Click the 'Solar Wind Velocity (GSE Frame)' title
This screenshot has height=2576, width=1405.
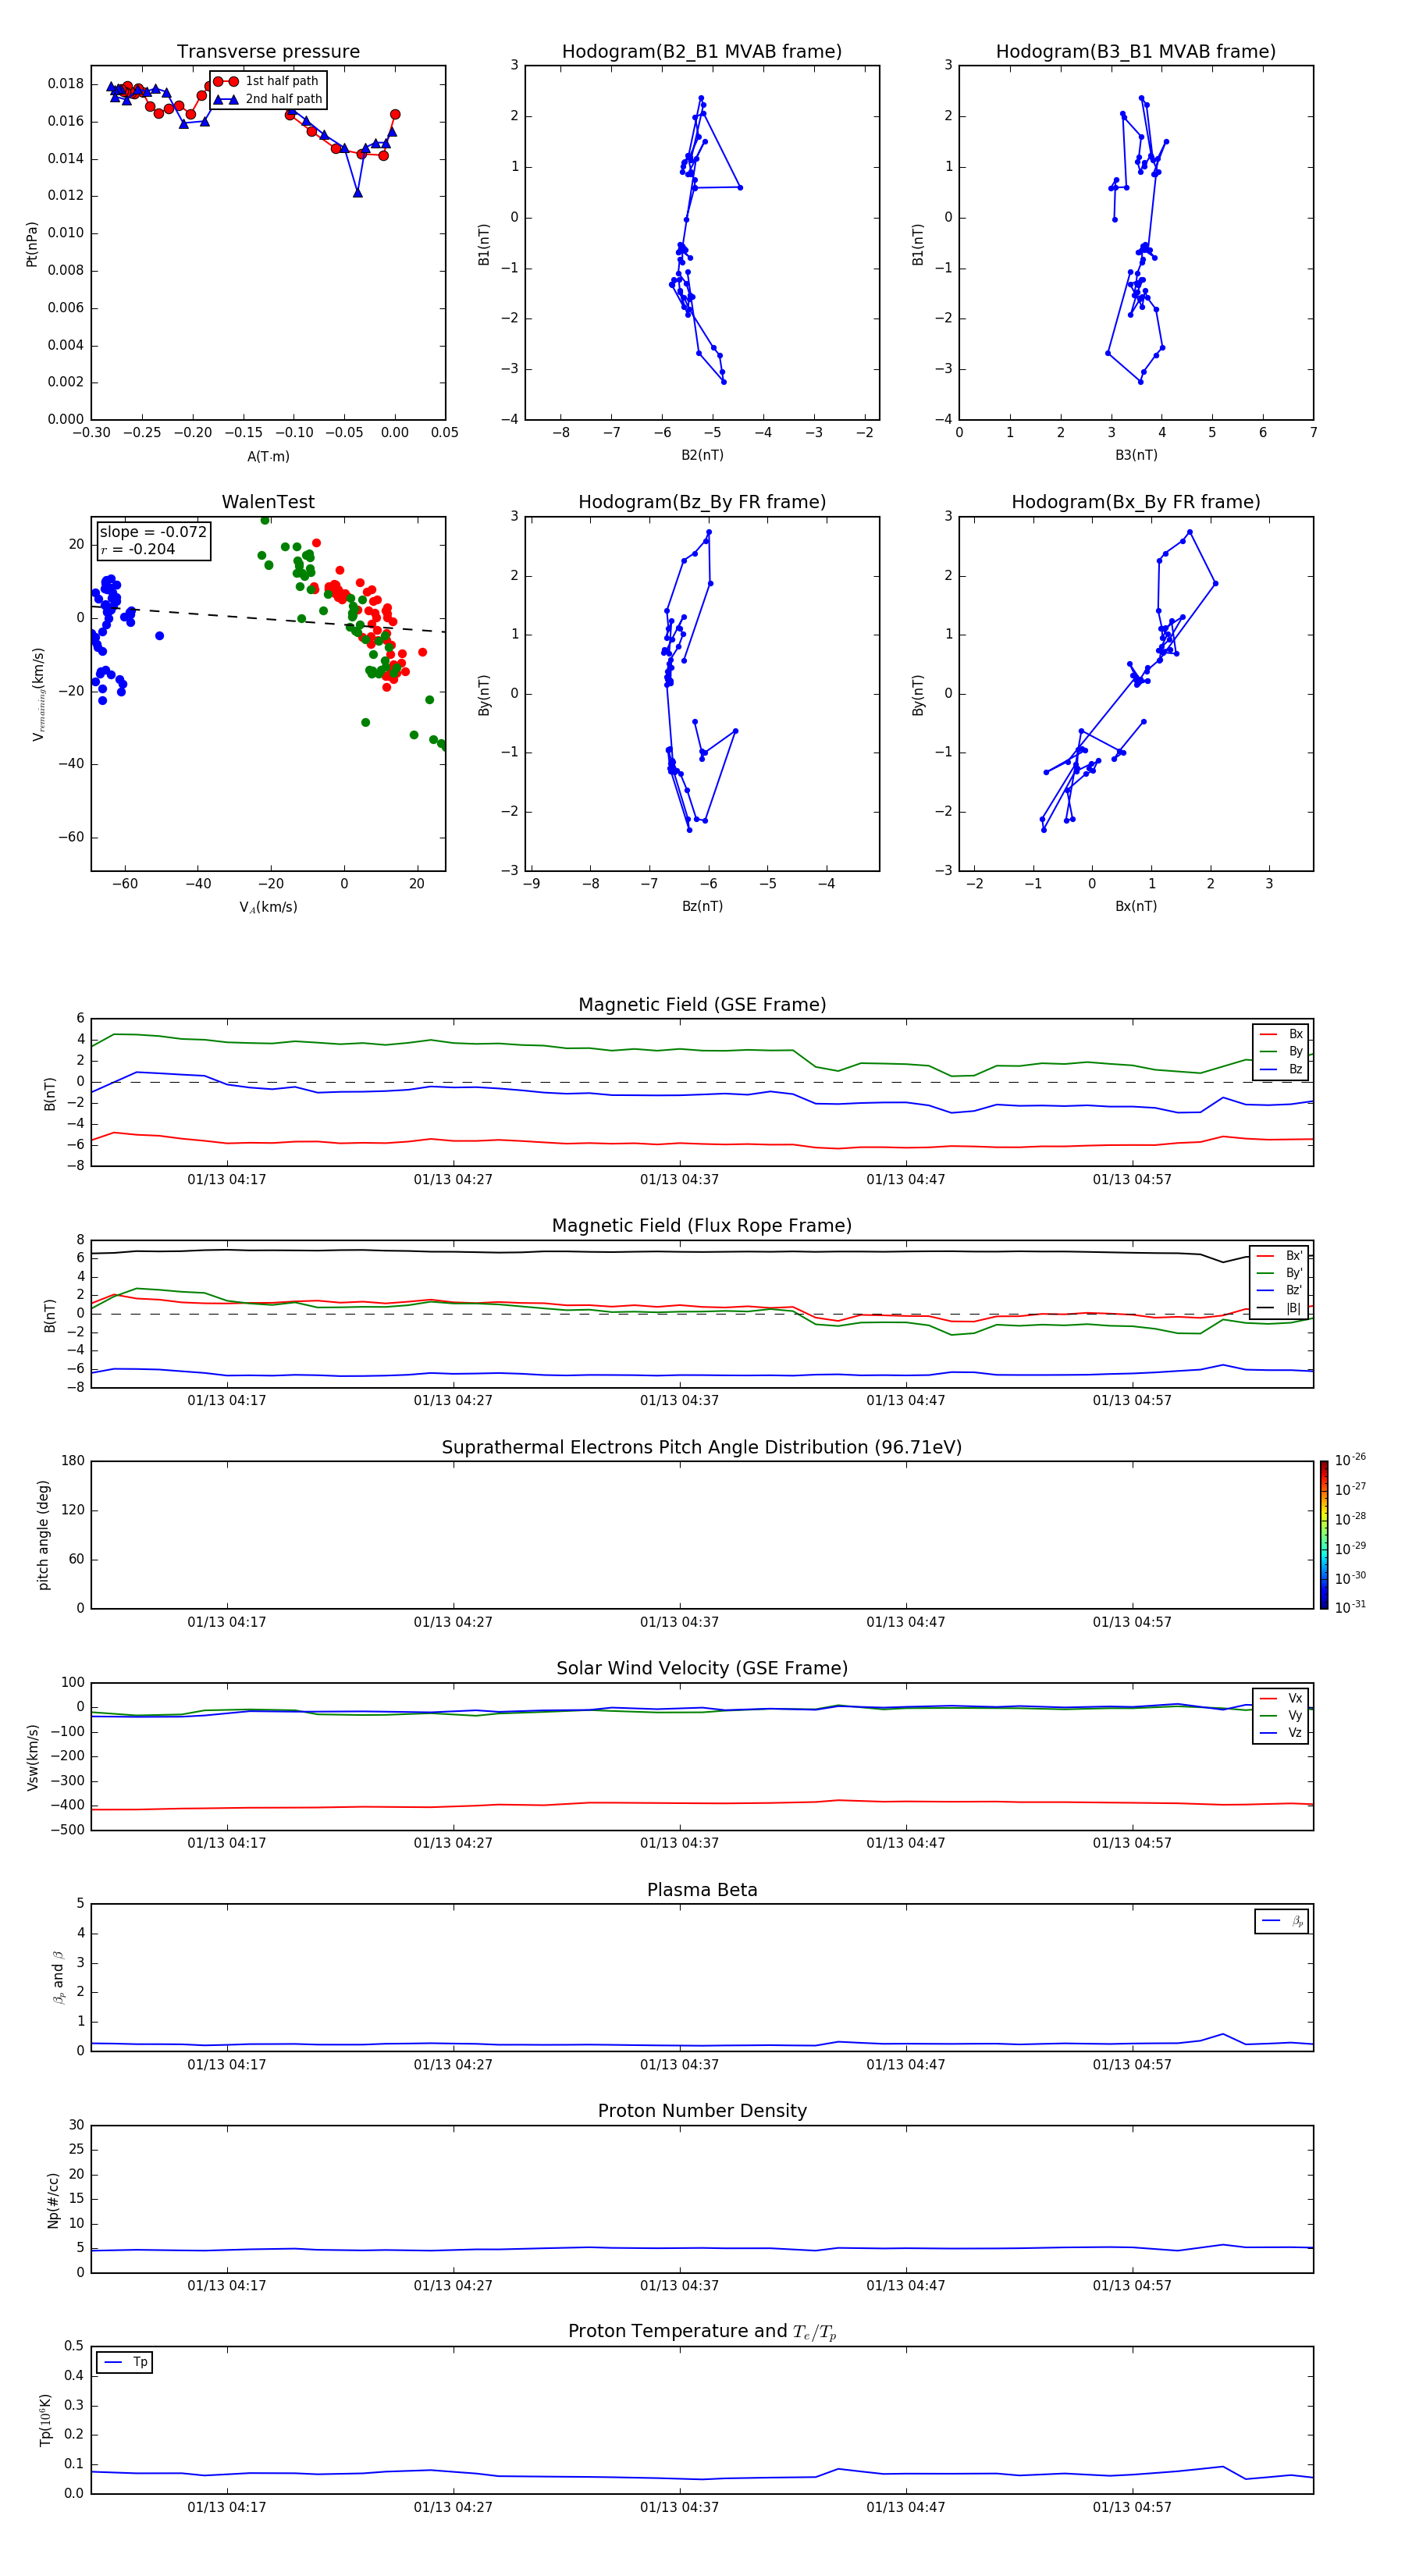pyautogui.click(x=702, y=1669)
